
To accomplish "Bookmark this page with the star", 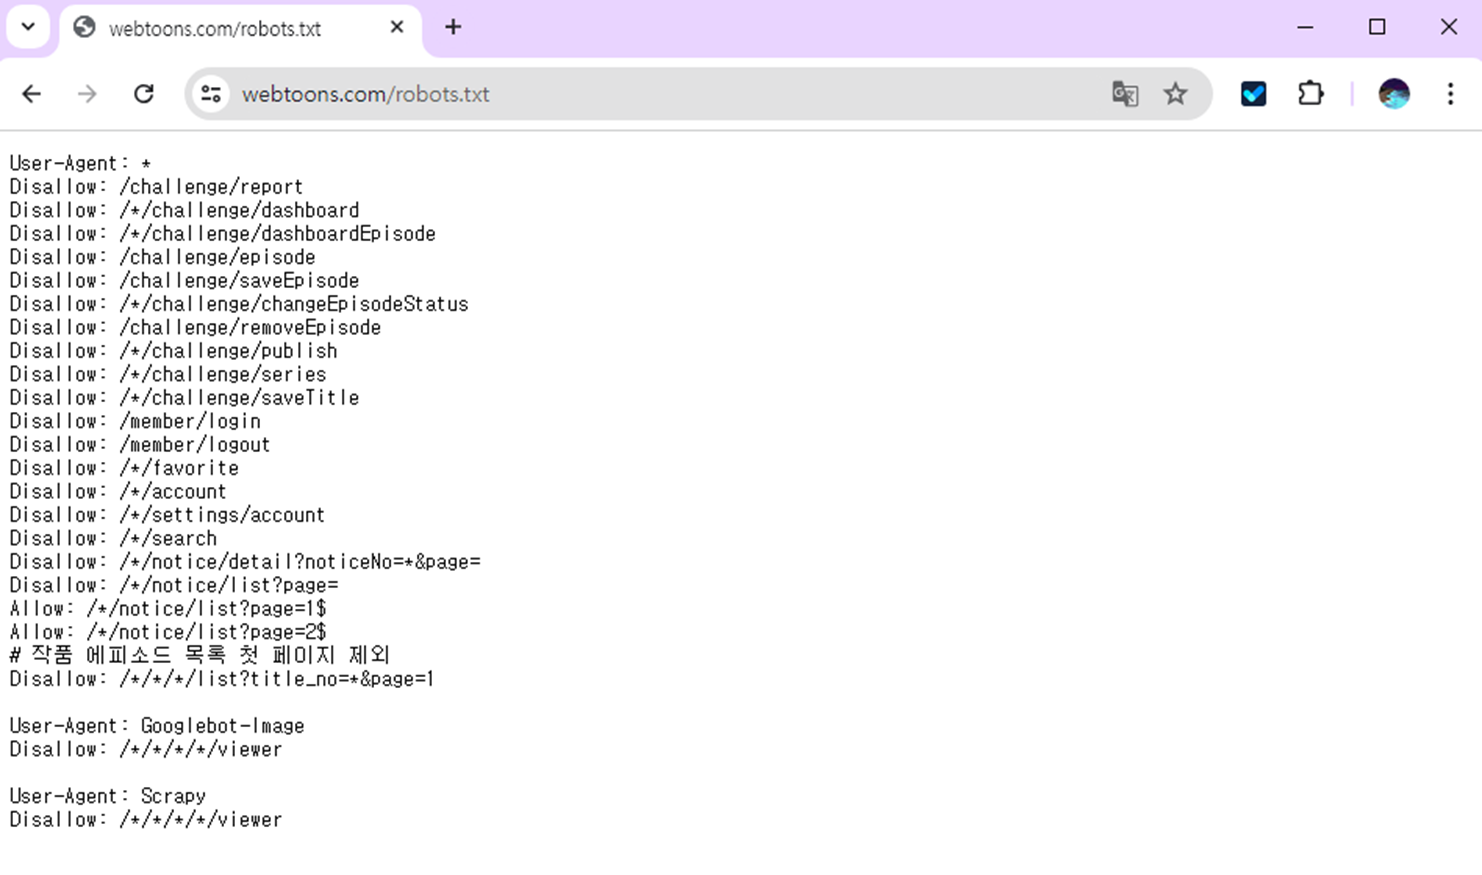I will (x=1175, y=94).
